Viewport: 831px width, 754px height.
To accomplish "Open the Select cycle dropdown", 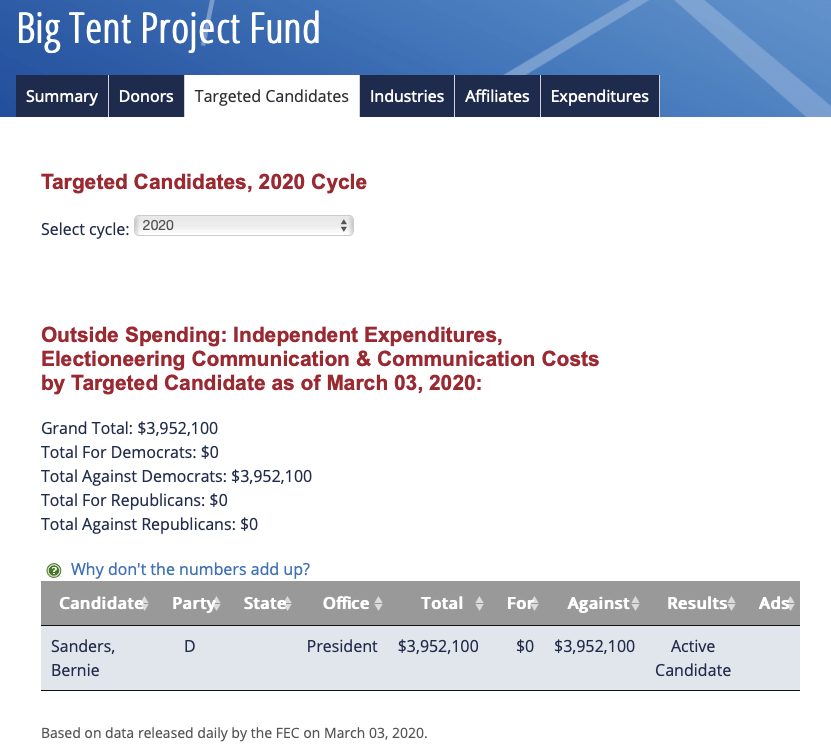I will tap(244, 226).
